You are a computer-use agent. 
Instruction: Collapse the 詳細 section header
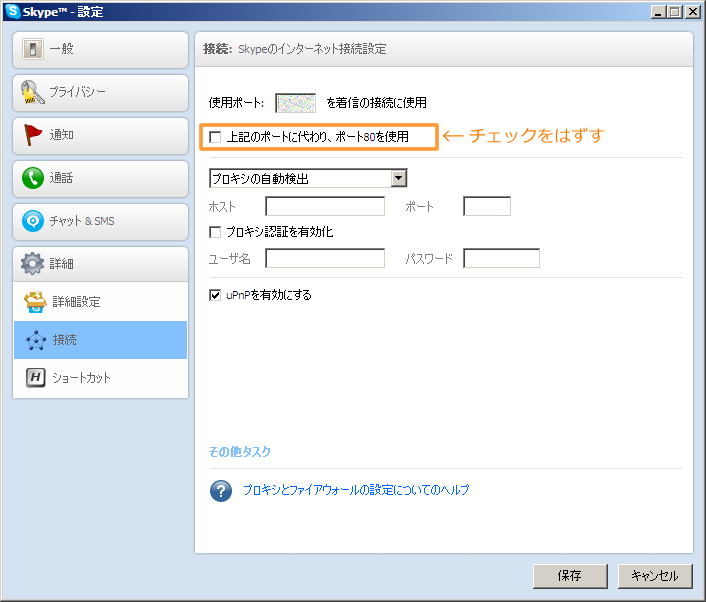100,264
